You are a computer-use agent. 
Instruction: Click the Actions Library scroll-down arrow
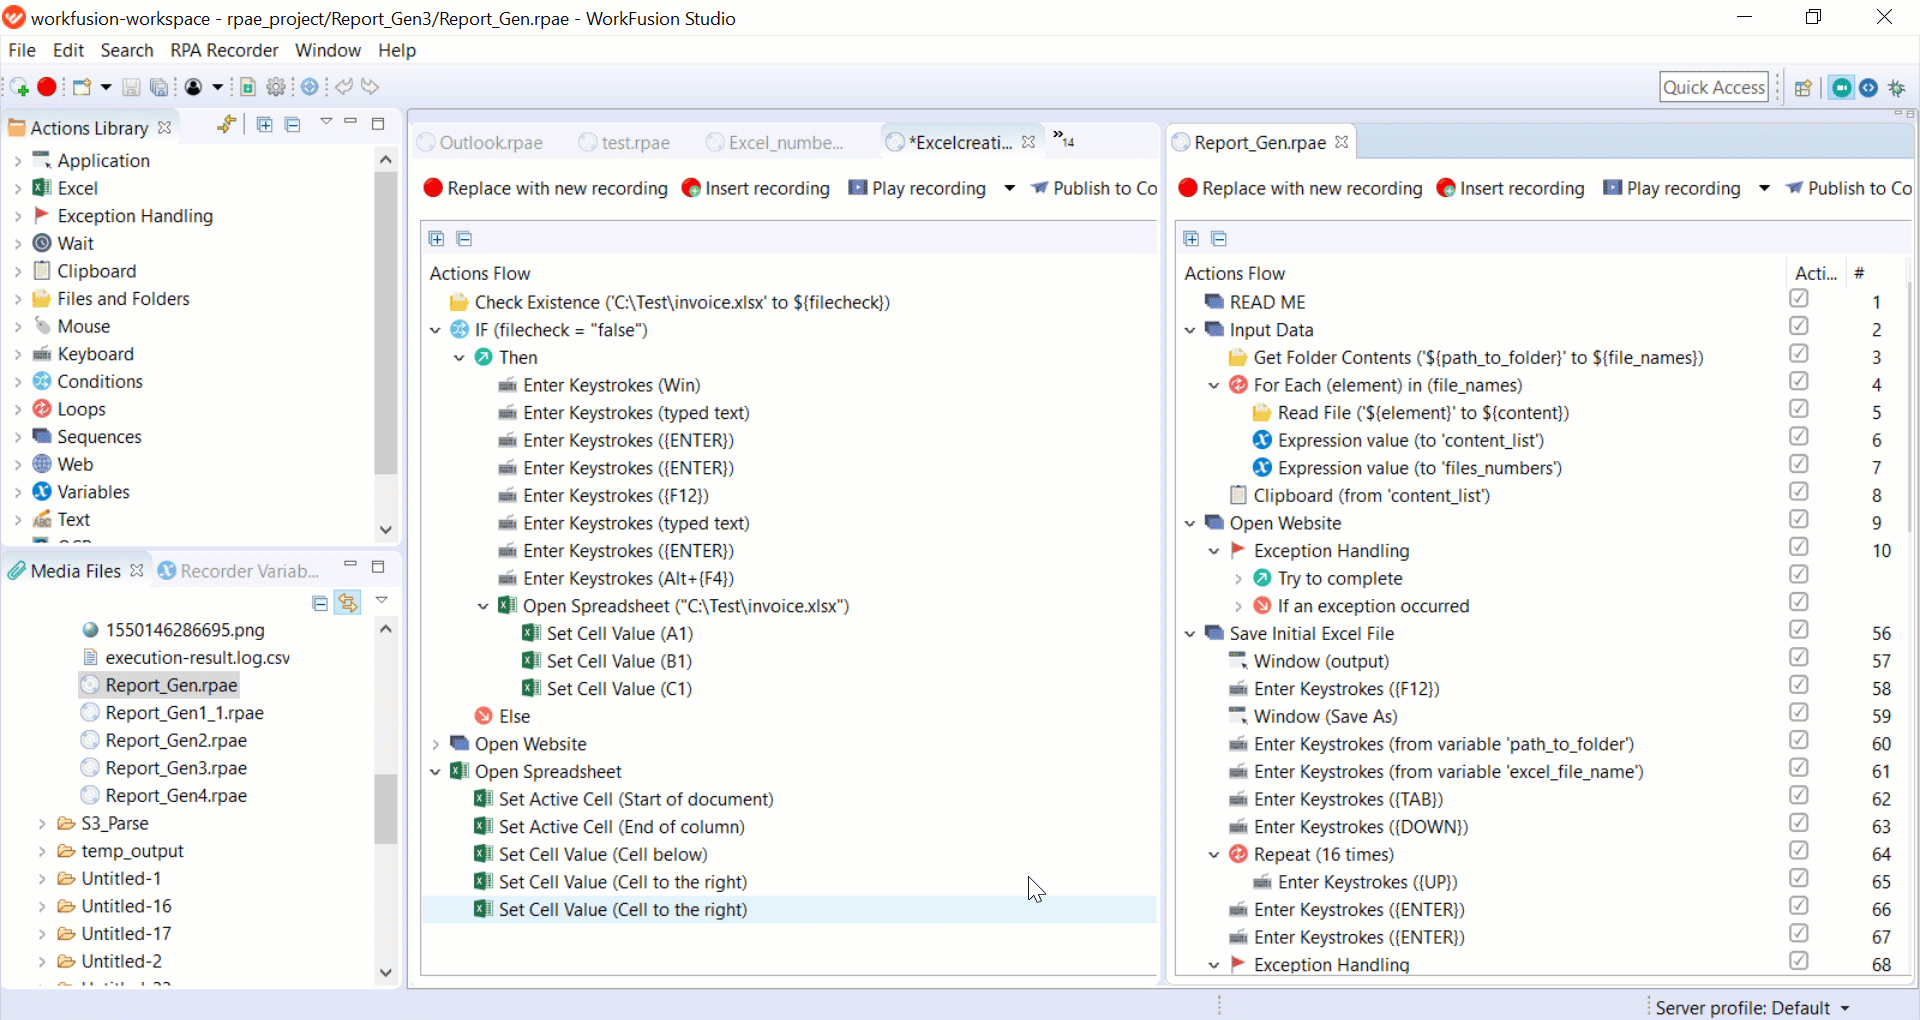386,530
